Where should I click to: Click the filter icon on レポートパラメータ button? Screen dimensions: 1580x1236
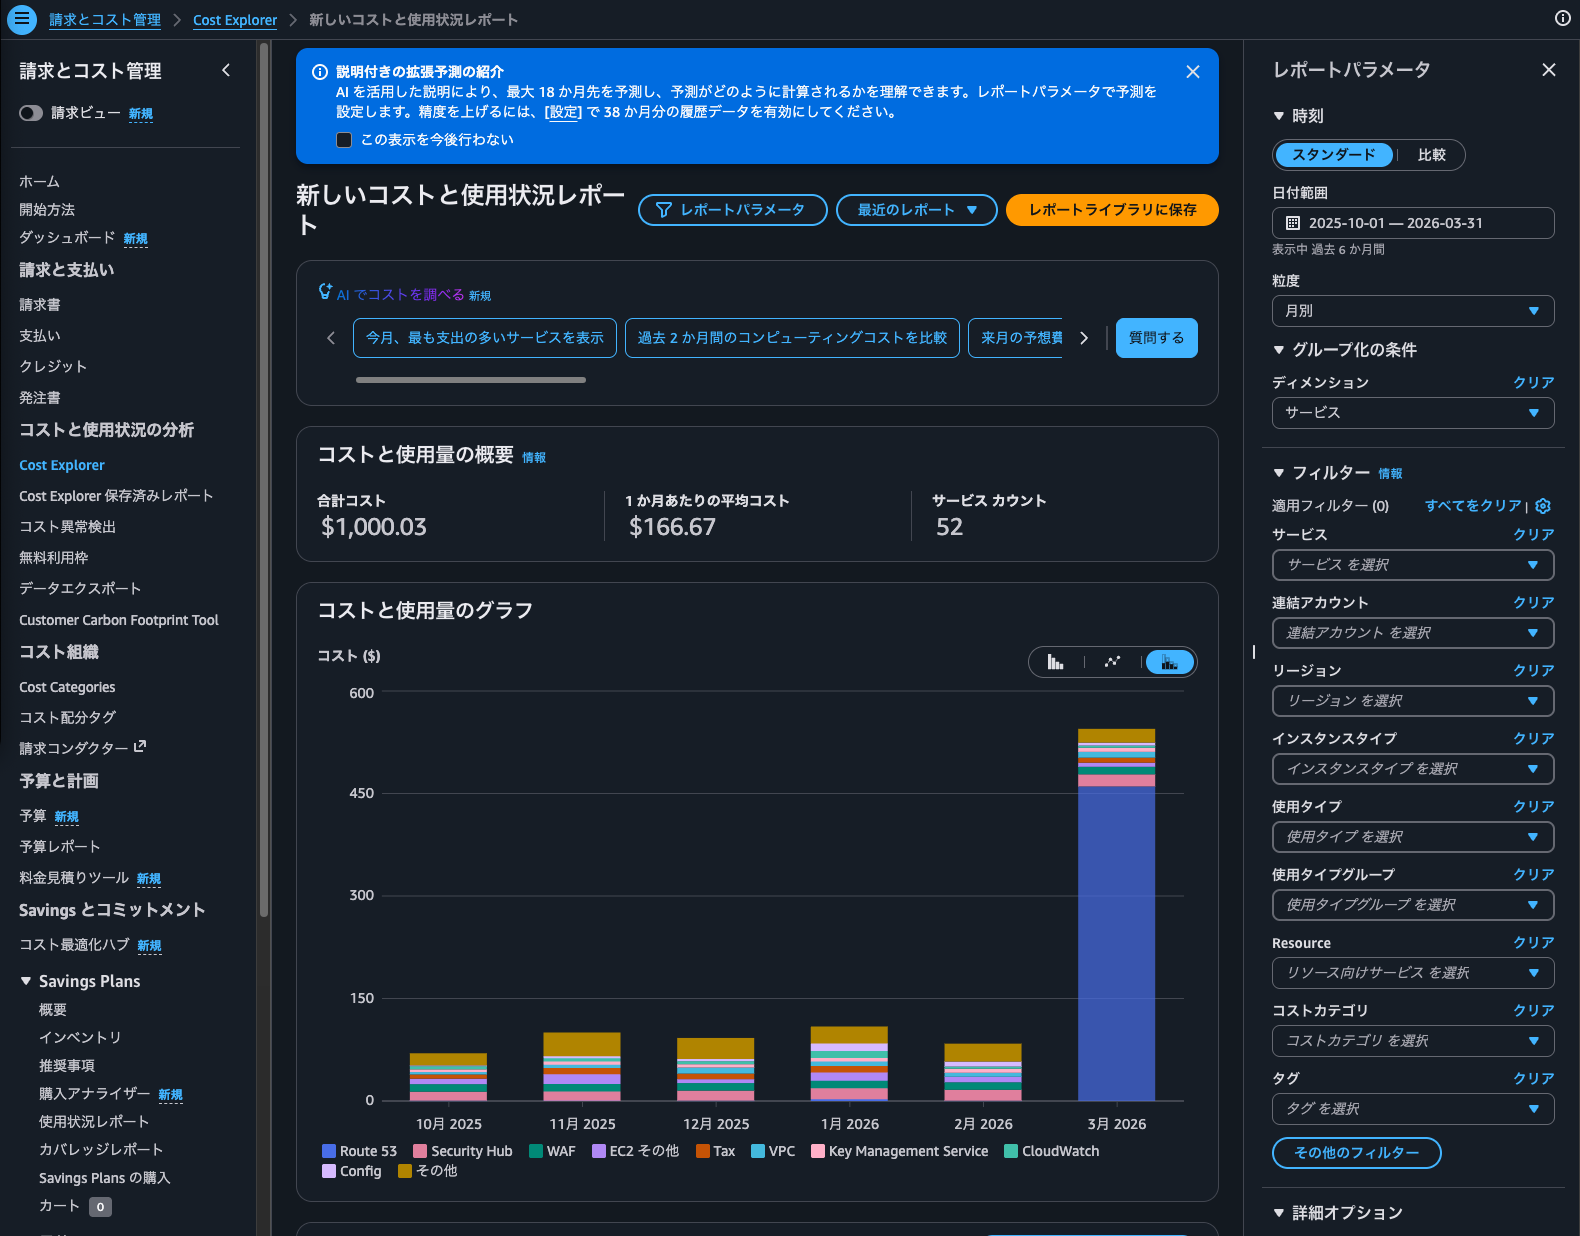tap(663, 210)
